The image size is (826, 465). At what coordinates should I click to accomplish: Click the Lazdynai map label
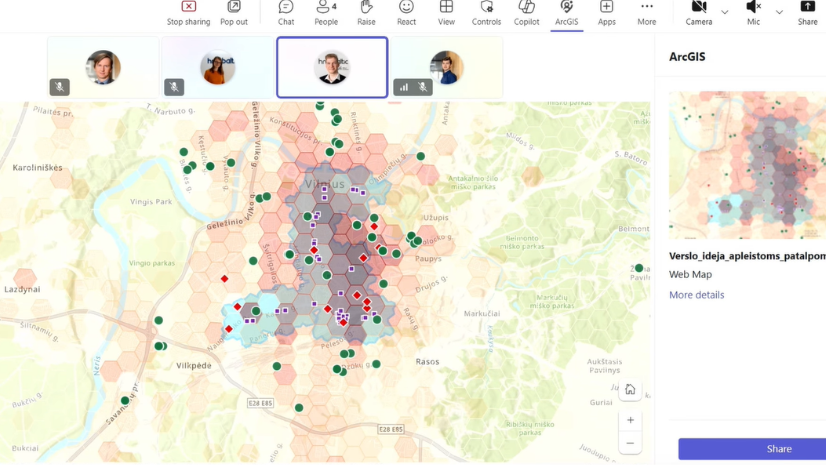pos(22,289)
